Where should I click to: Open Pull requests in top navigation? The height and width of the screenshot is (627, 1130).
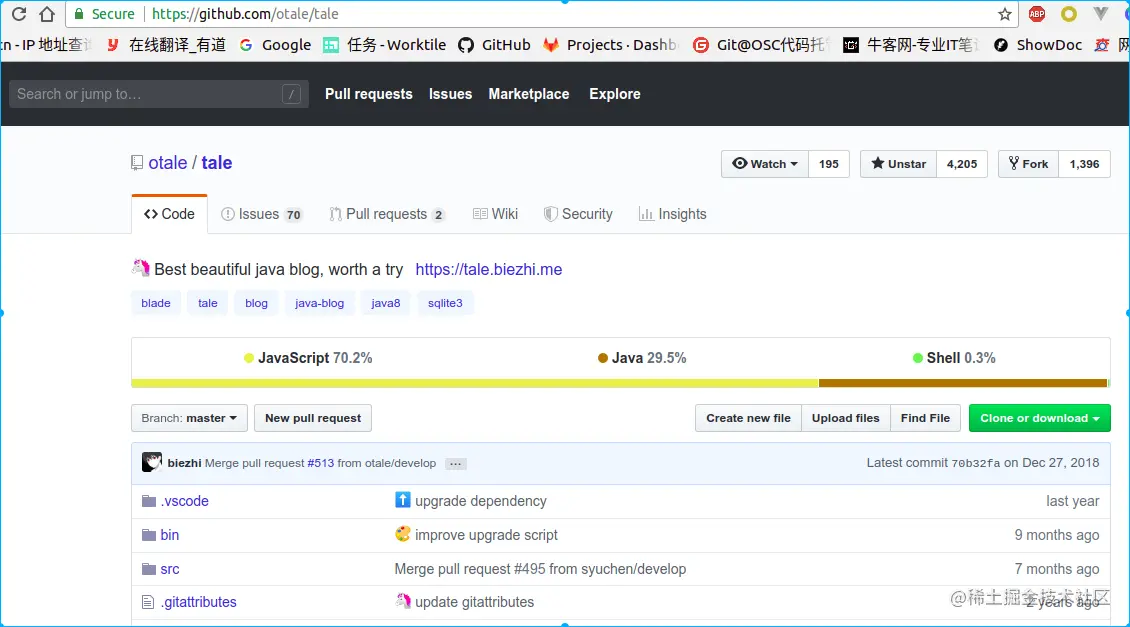click(369, 94)
